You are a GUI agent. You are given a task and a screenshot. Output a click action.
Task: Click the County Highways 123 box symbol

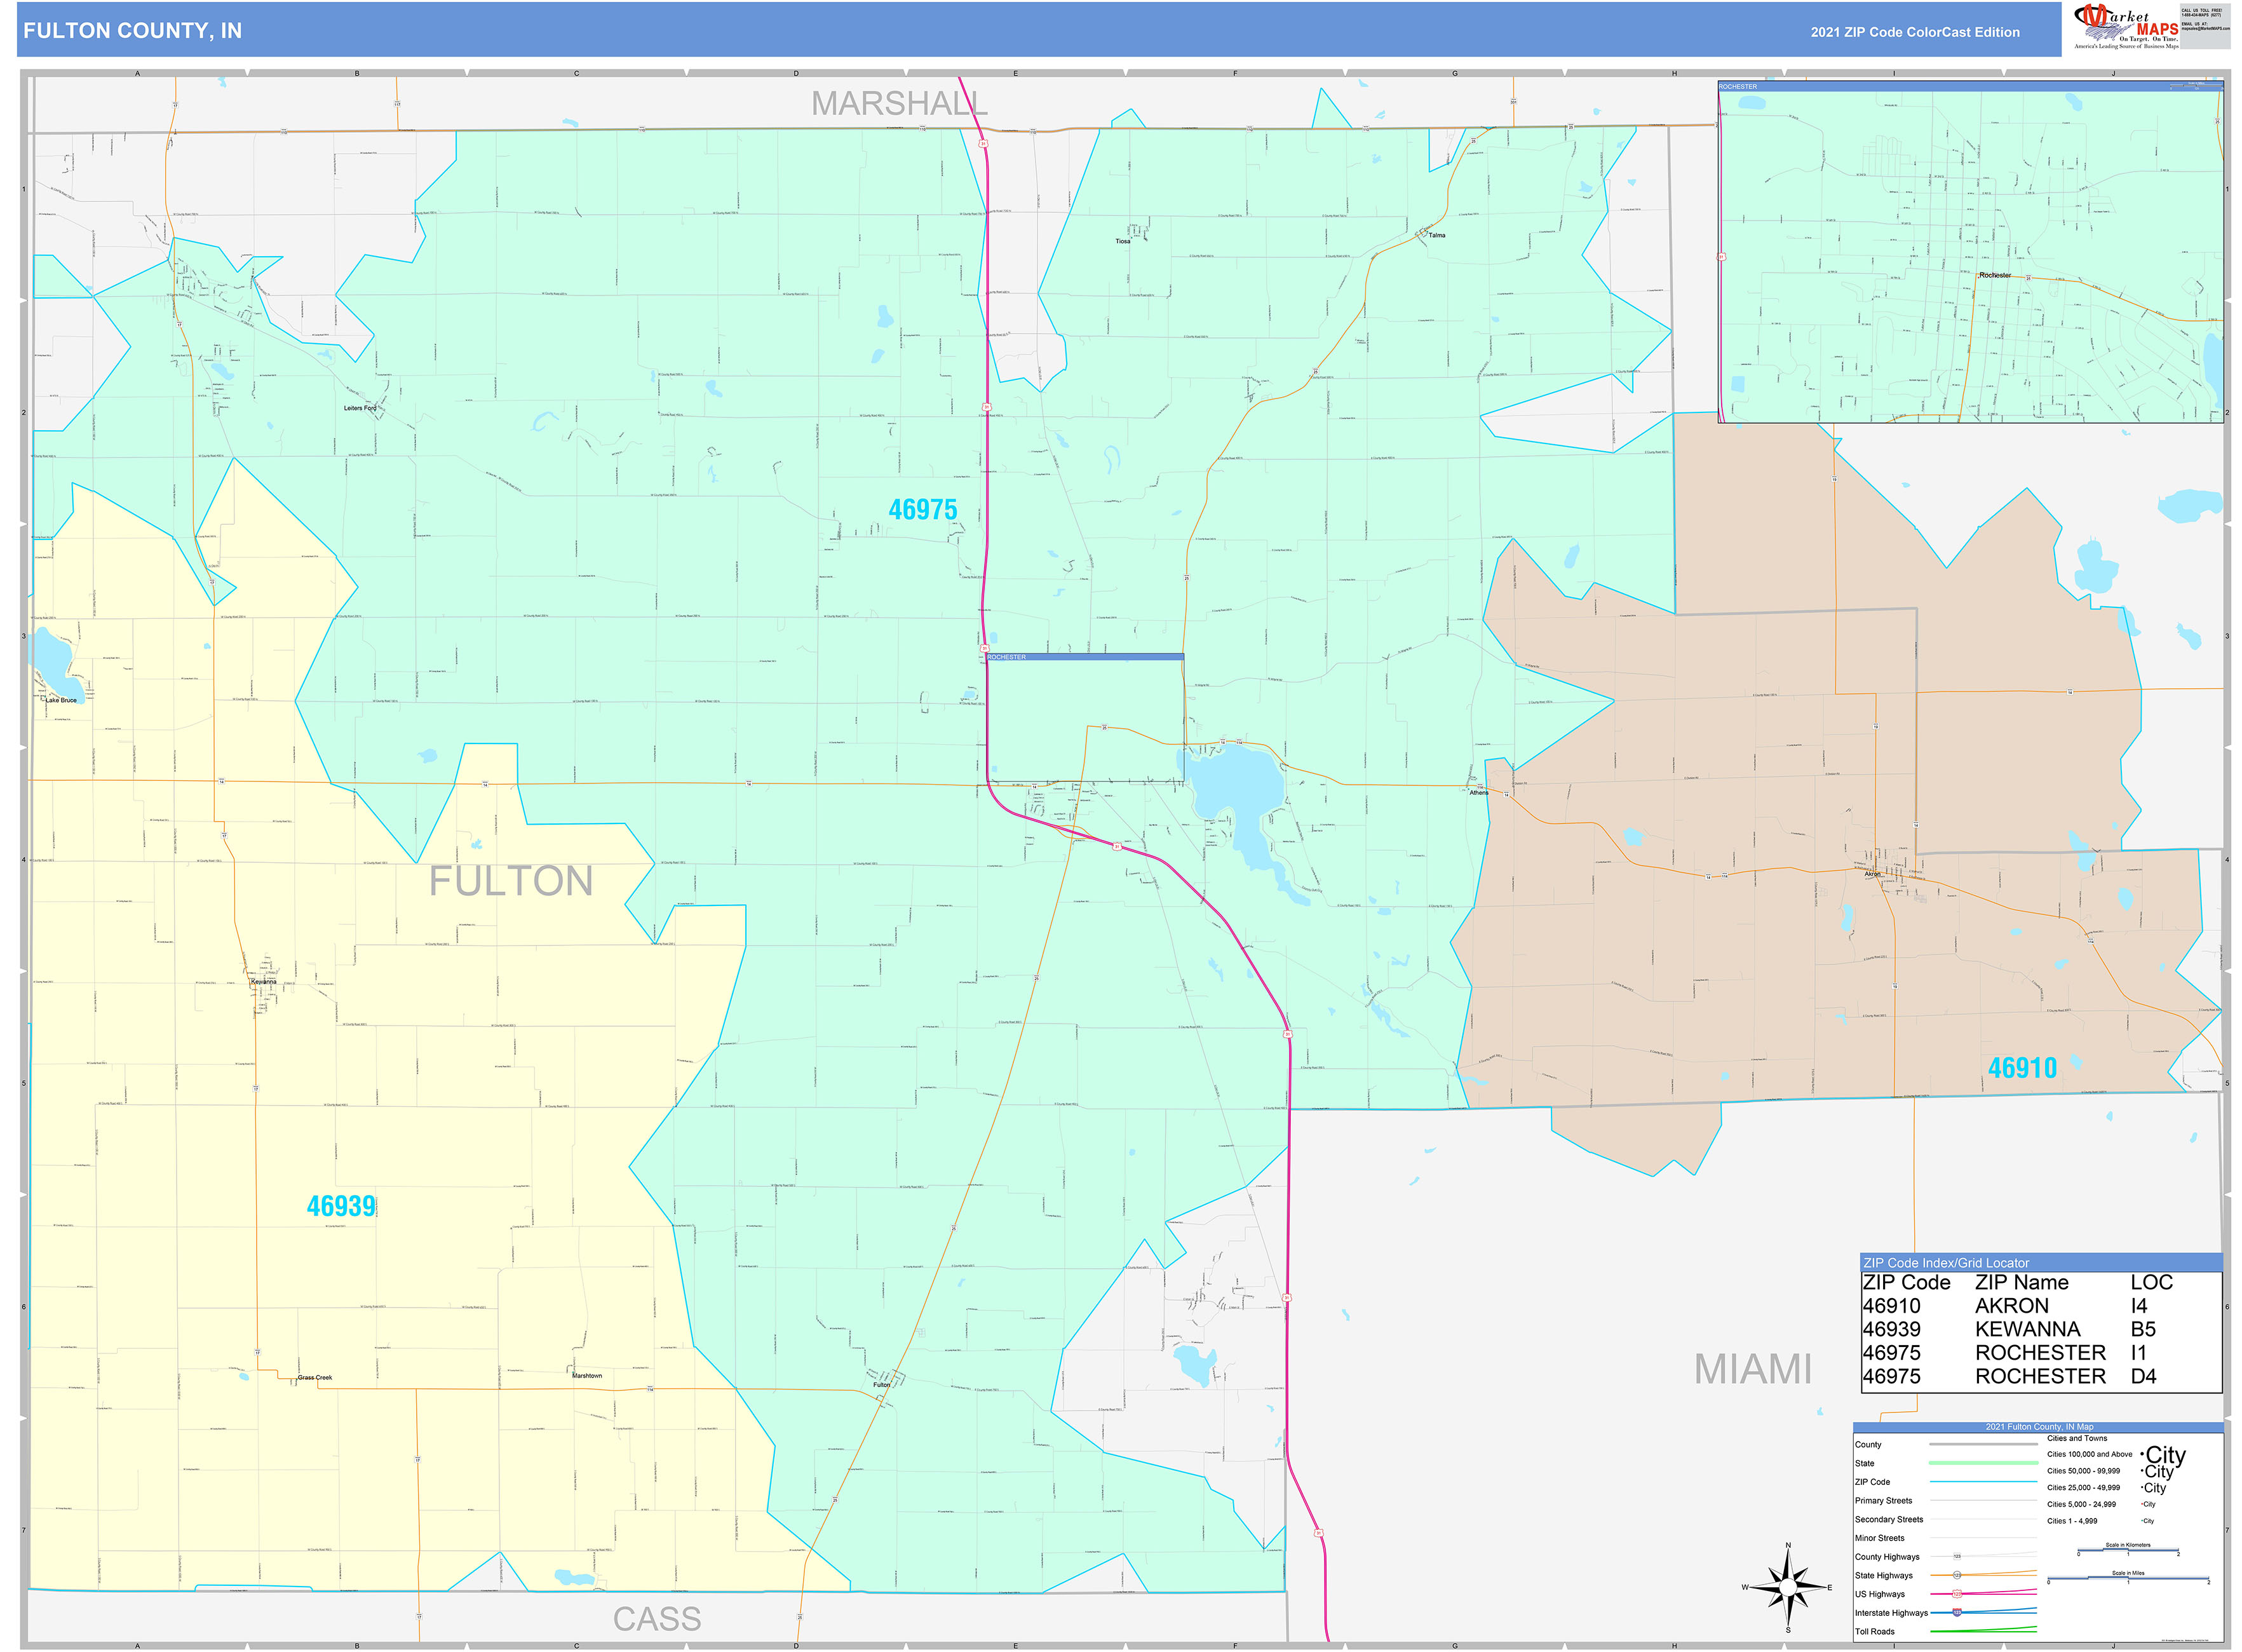1958,1556
